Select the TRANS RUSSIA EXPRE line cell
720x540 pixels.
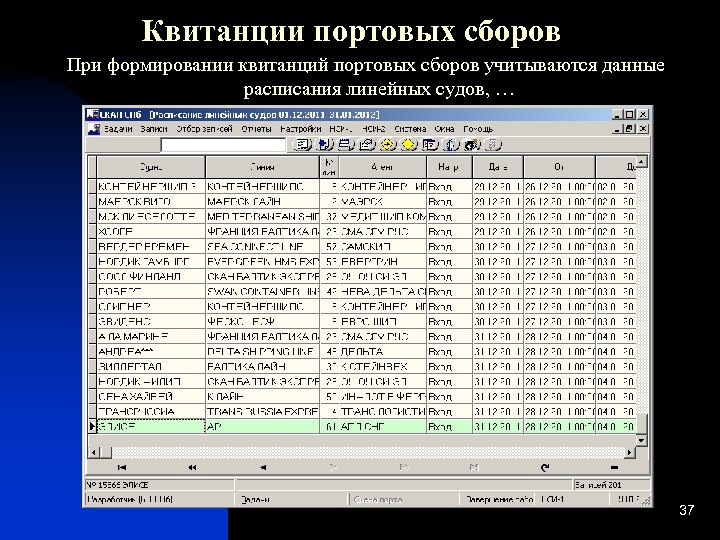(263, 411)
